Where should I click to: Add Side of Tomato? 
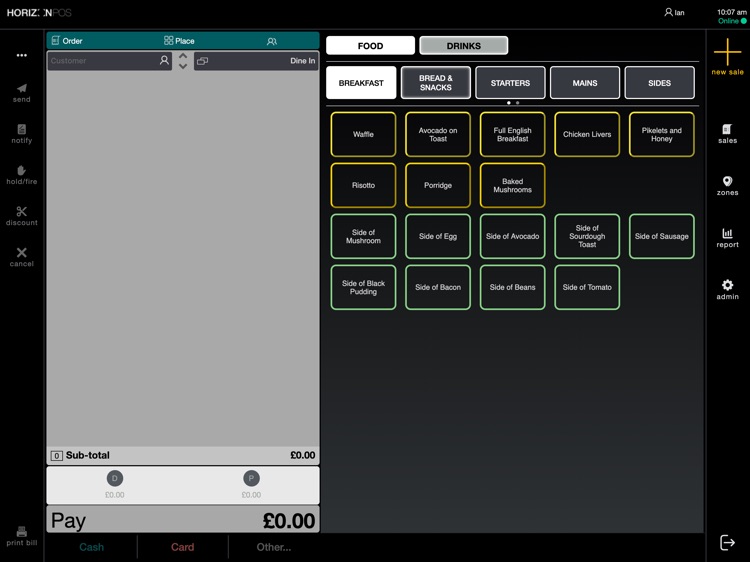[587, 287]
